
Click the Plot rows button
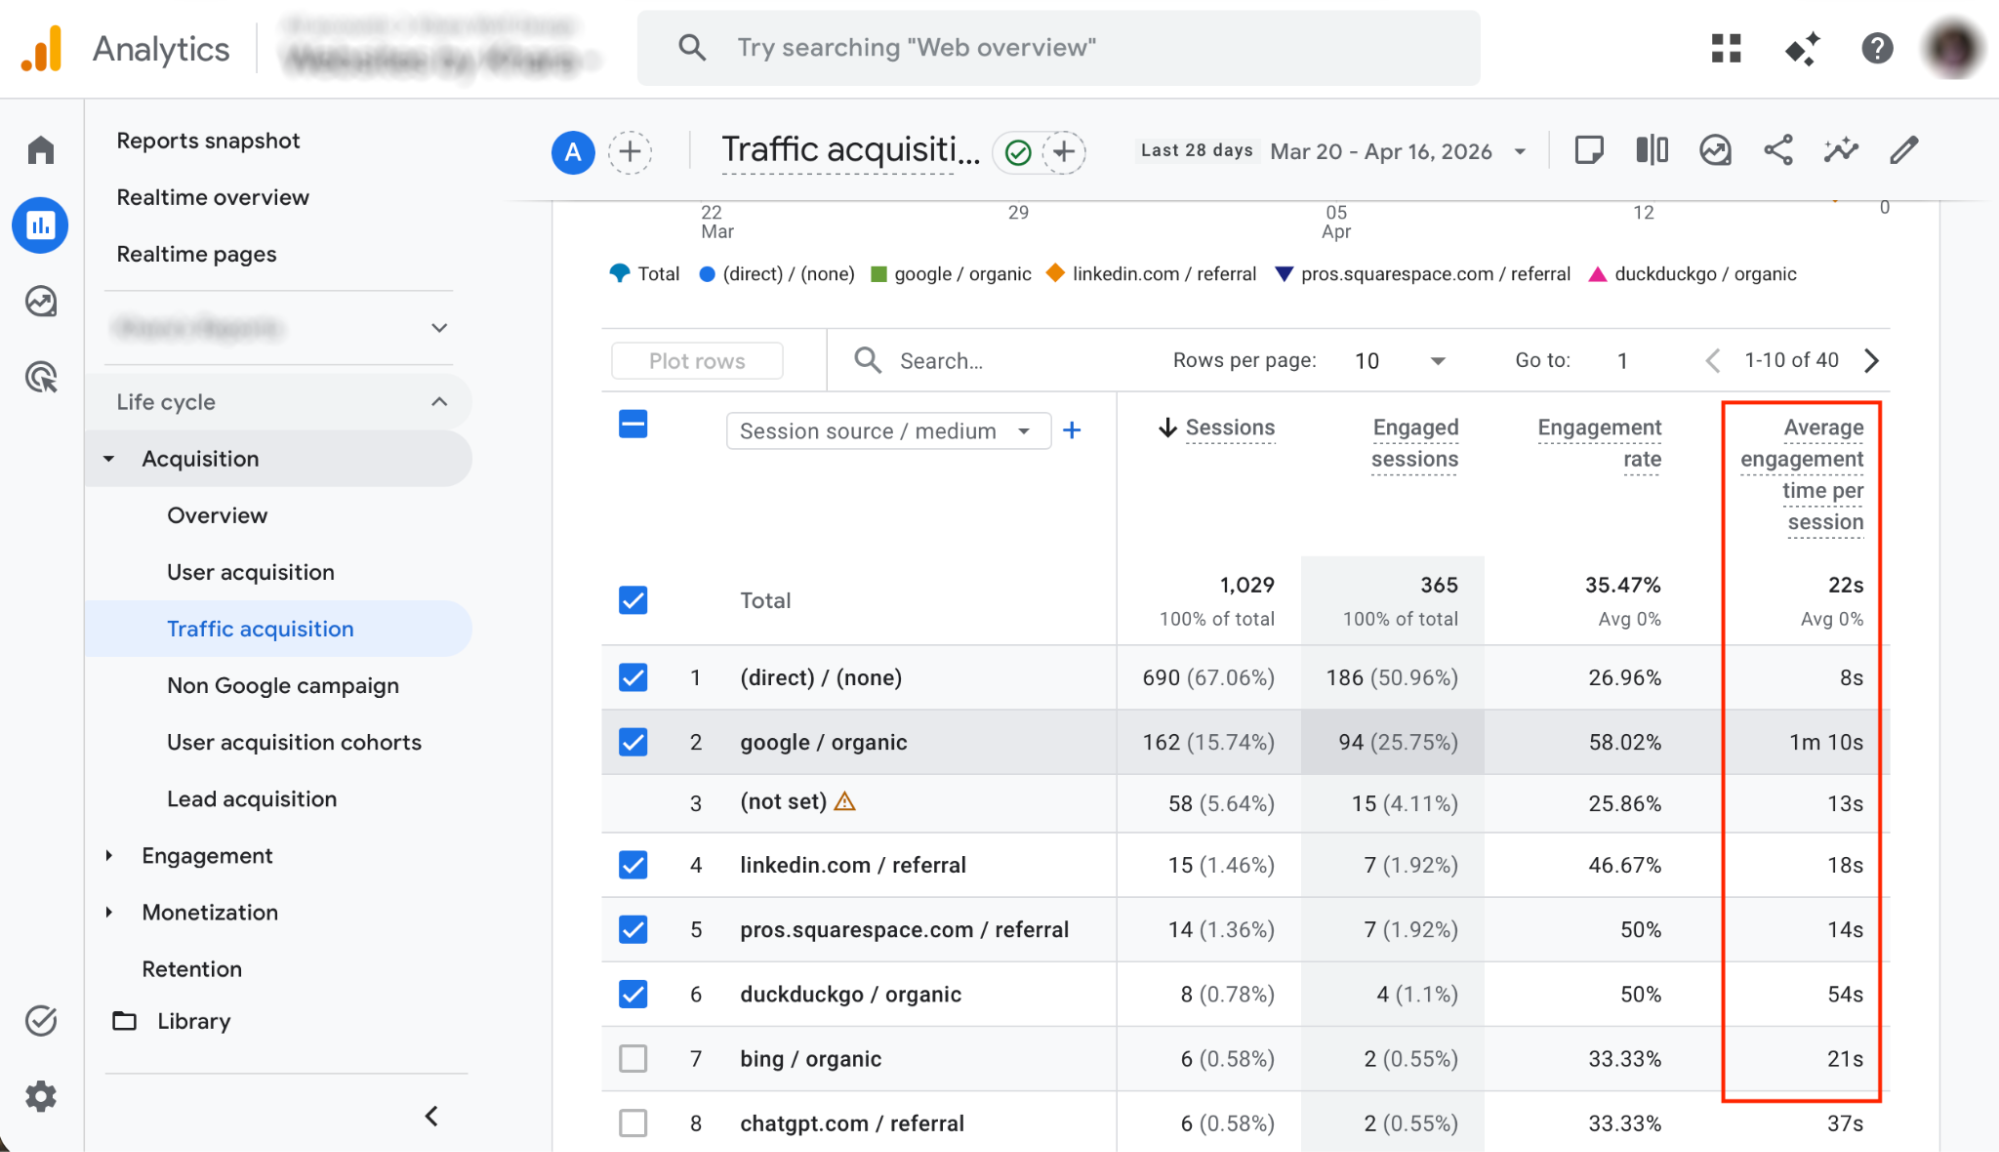pos(696,360)
